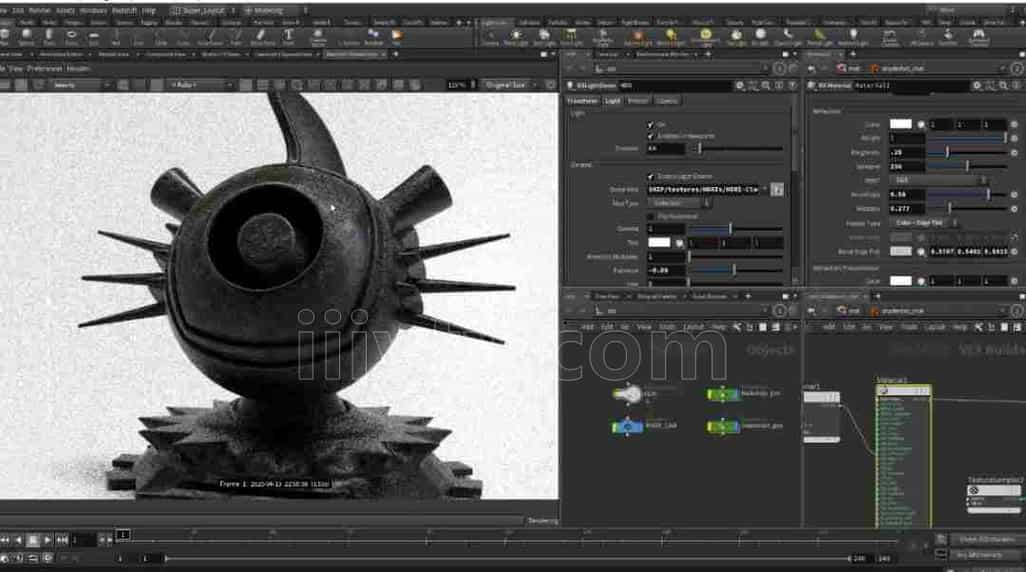
Task: Expand the network path dropdown in material pane
Action: pos(1002,68)
